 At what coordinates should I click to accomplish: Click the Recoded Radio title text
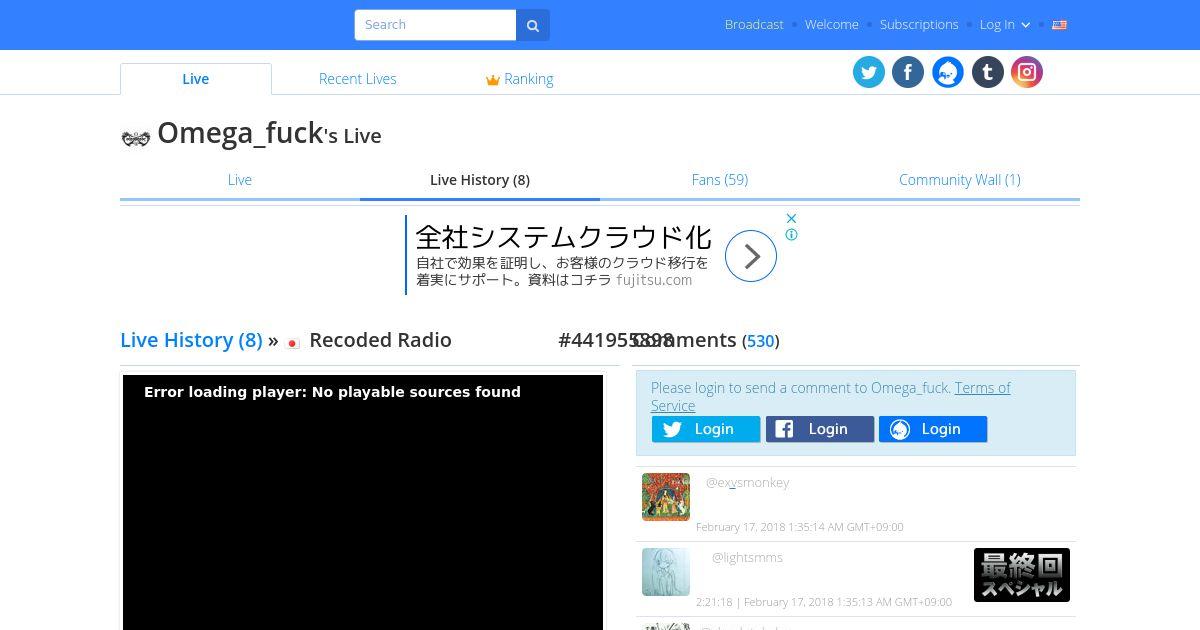click(380, 340)
